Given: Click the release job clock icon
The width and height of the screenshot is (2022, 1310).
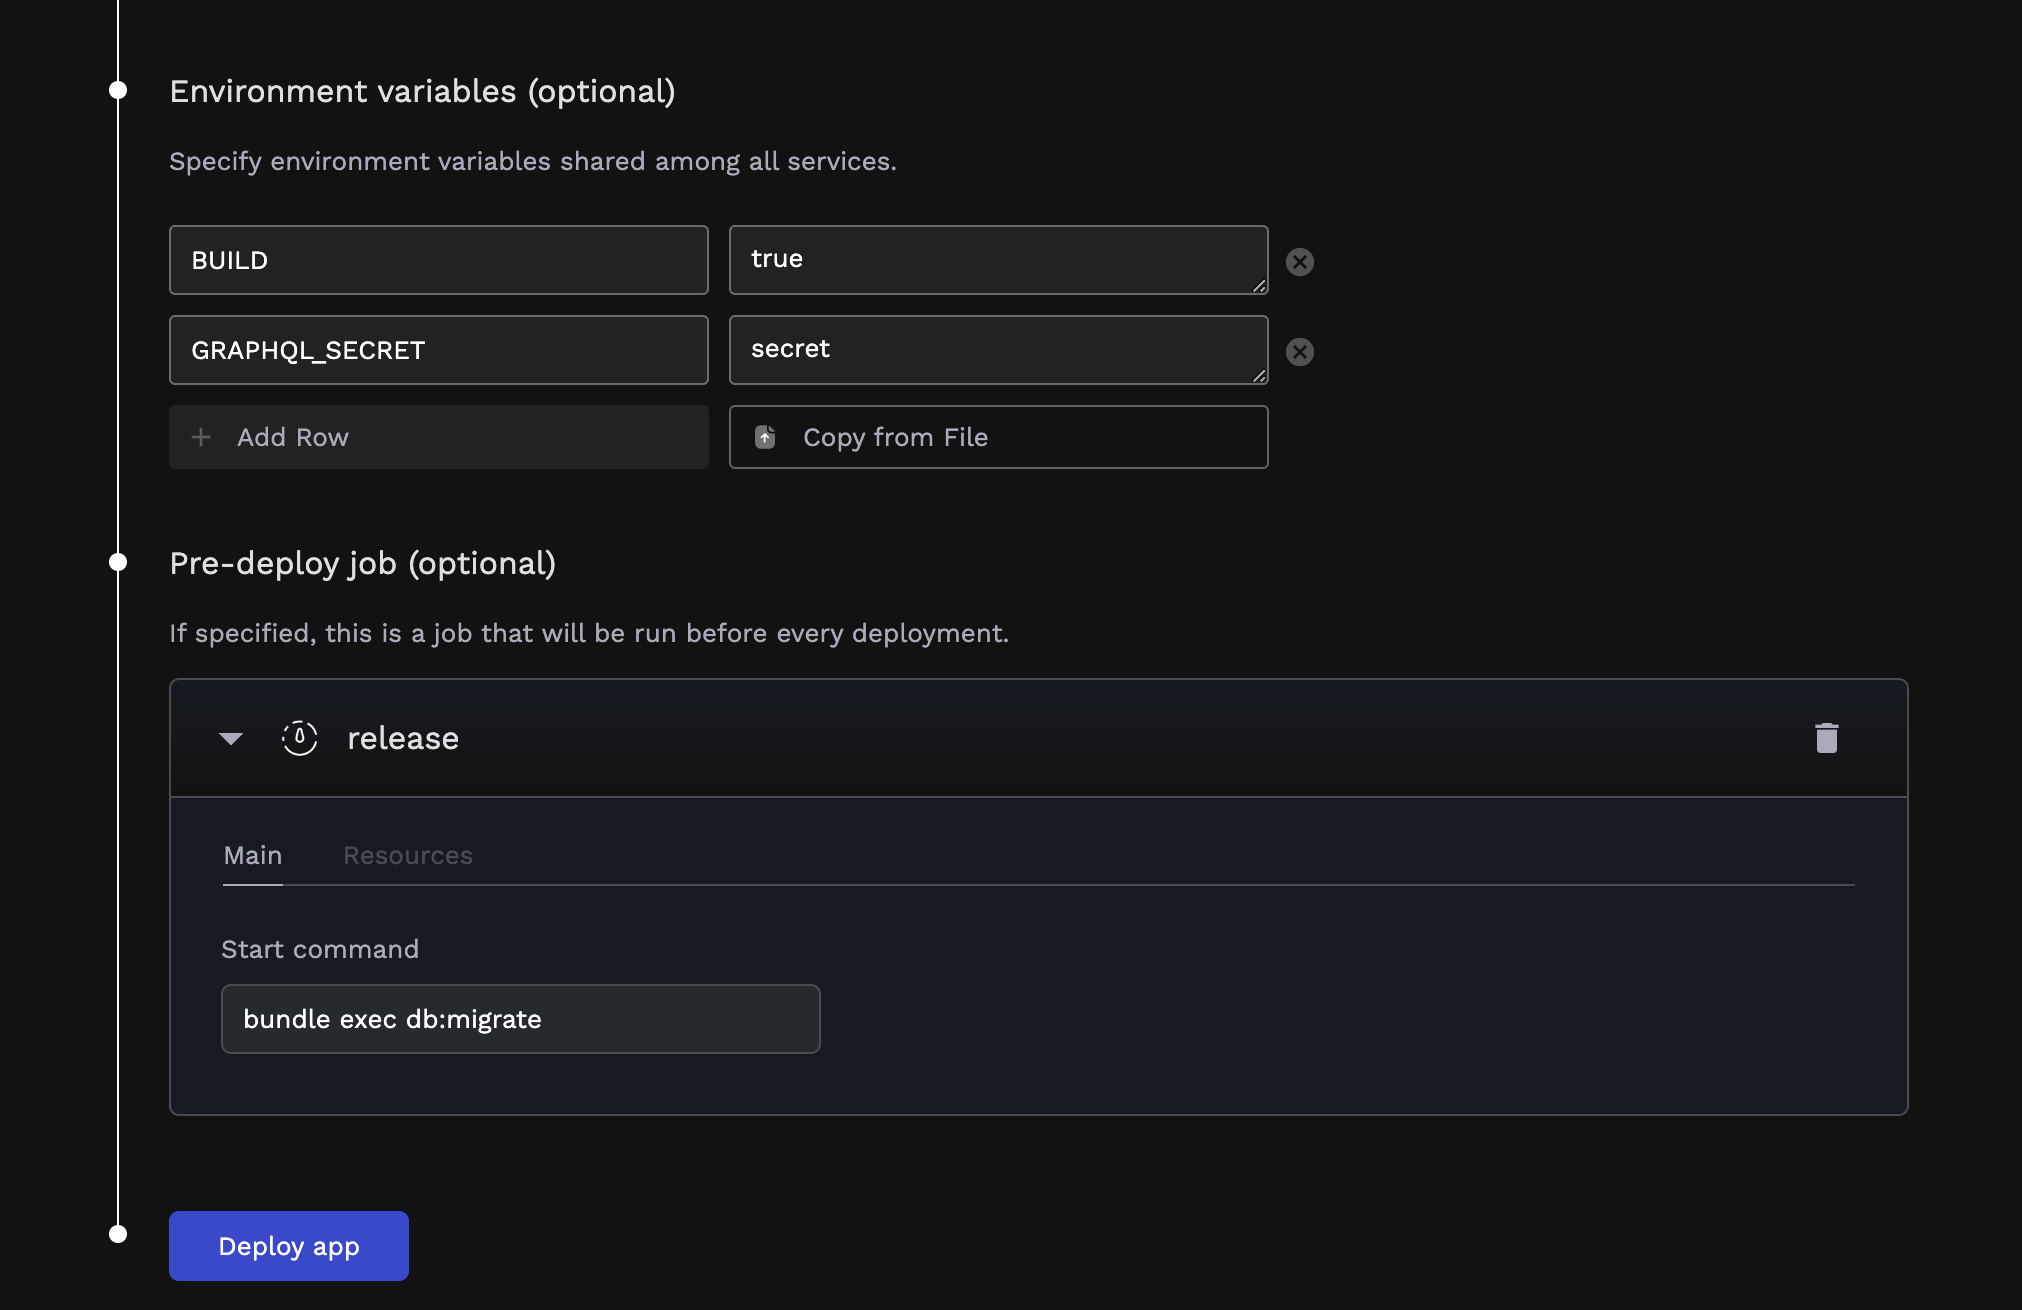Looking at the screenshot, I should click(299, 738).
